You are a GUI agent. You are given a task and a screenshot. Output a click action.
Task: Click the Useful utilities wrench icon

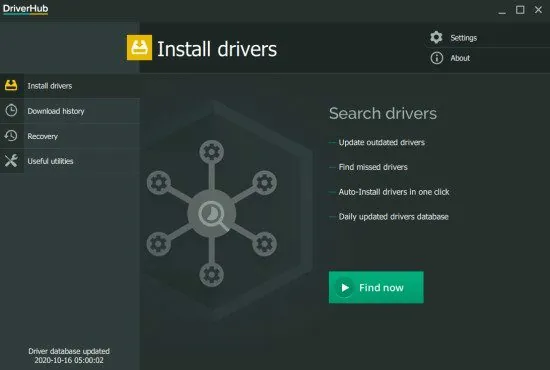point(11,161)
